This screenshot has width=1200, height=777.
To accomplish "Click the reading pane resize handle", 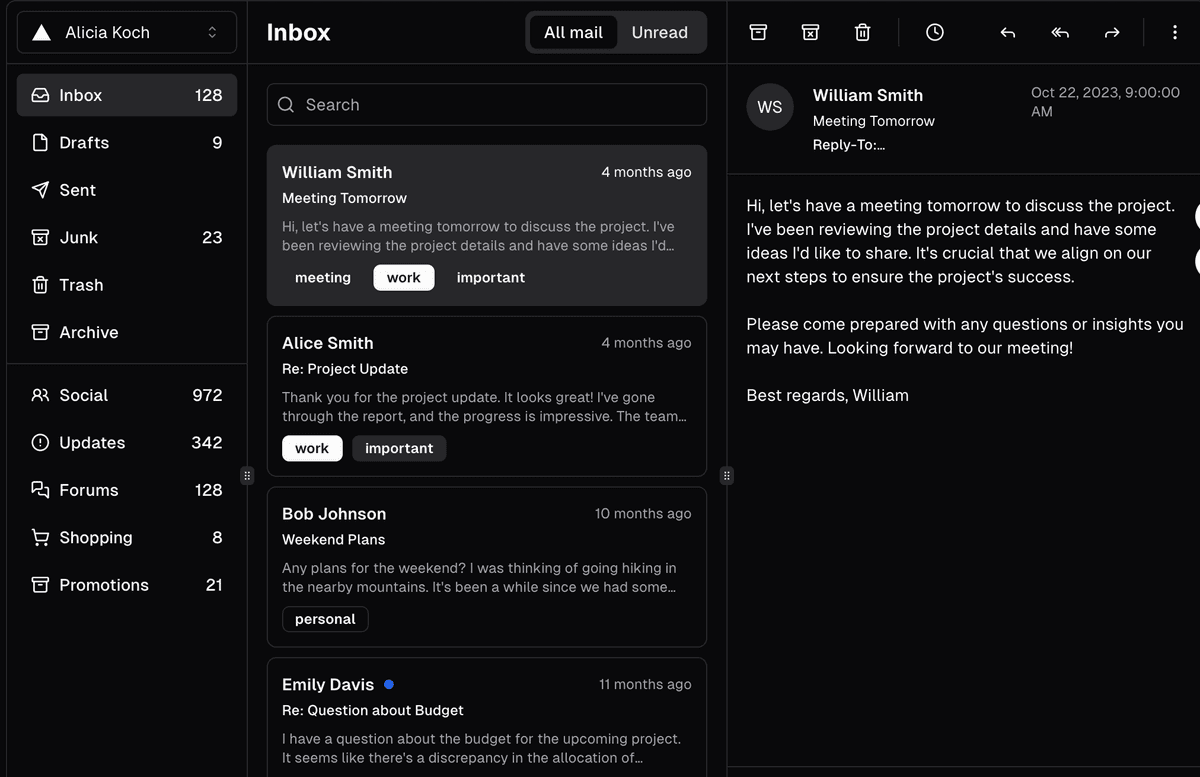I will pos(727,475).
